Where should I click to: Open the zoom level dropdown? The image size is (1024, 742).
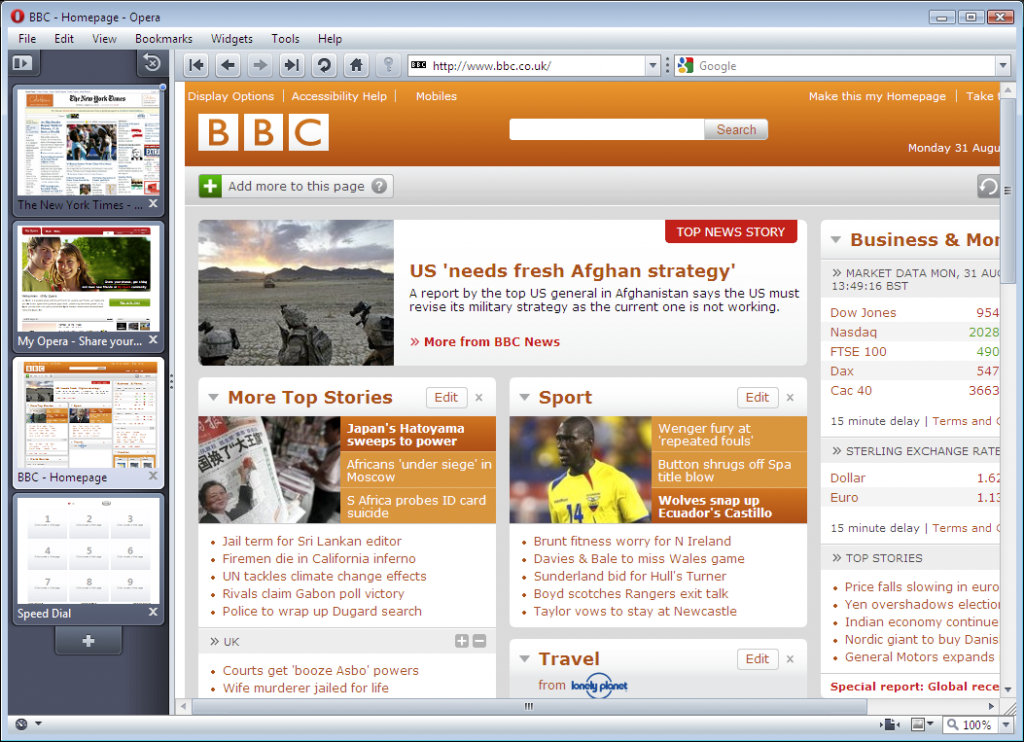pyautogui.click(x=1006, y=724)
